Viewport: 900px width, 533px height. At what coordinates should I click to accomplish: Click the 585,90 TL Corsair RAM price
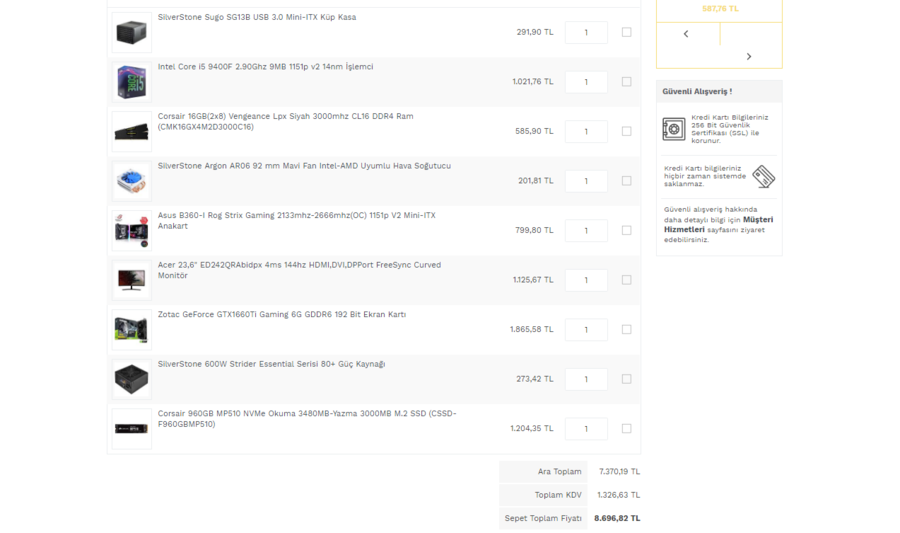tap(534, 131)
